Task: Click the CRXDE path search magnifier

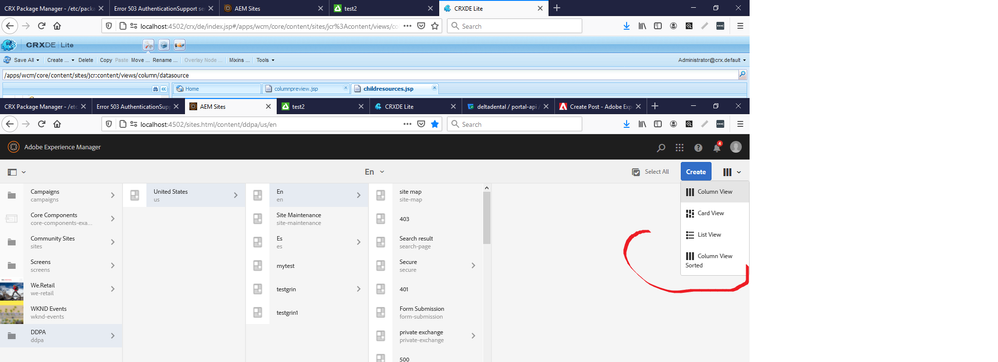Action: tap(742, 74)
